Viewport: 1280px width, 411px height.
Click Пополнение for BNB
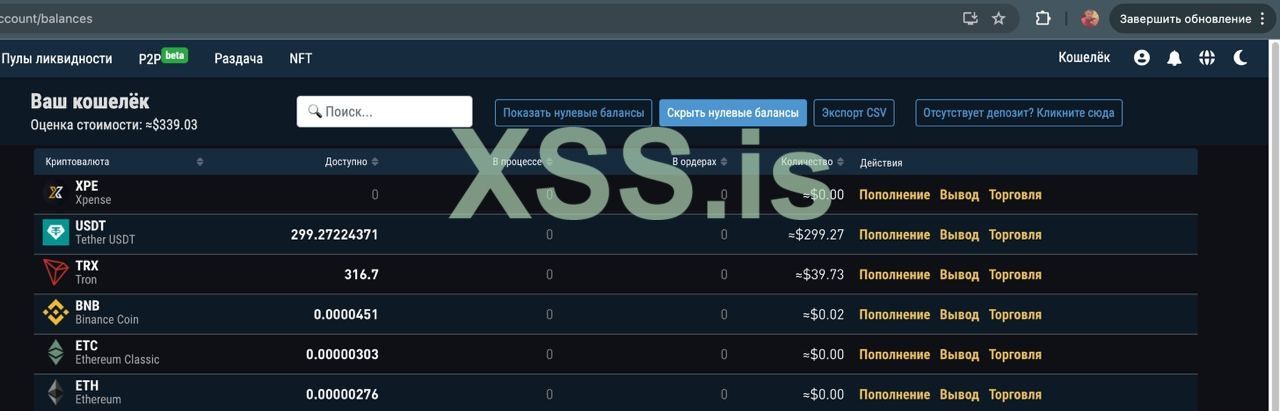tap(894, 314)
